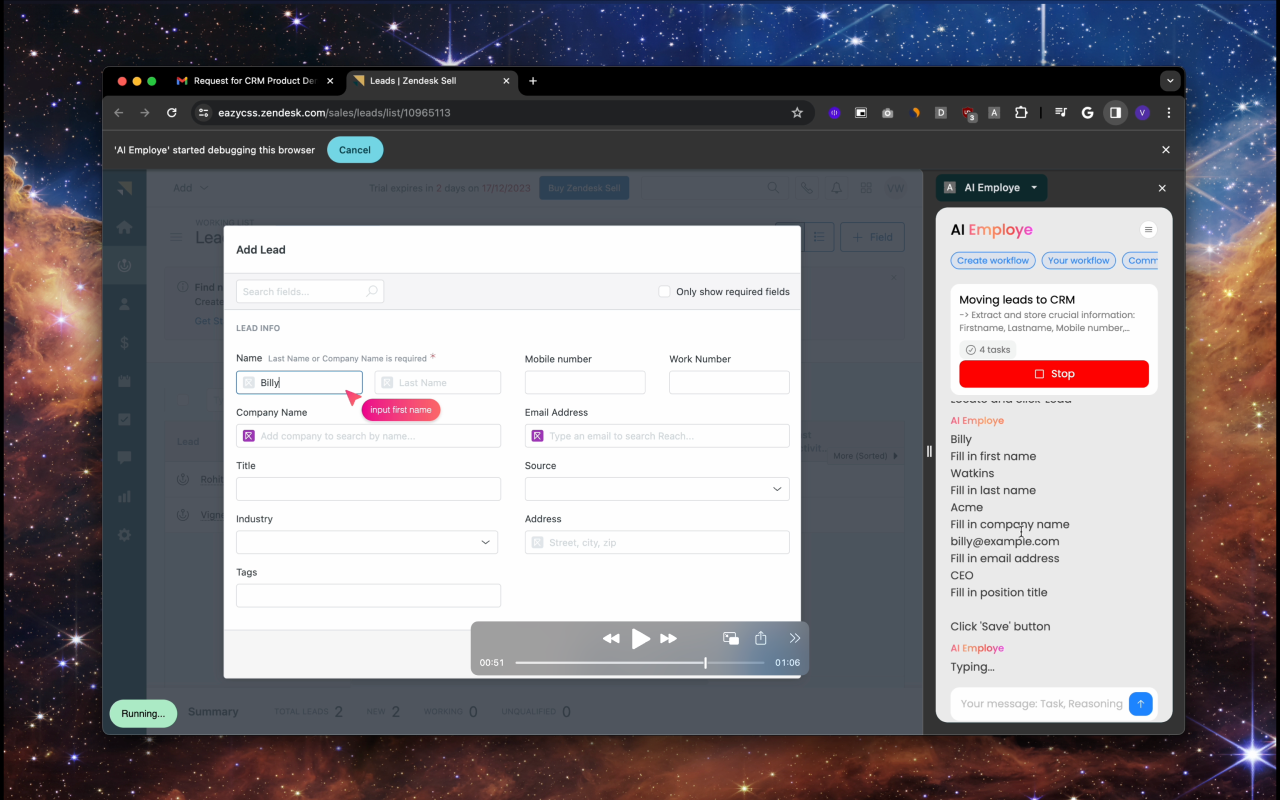The height and width of the screenshot is (800, 1280).
Task: Click the First Name field containing Billy
Action: (x=299, y=382)
